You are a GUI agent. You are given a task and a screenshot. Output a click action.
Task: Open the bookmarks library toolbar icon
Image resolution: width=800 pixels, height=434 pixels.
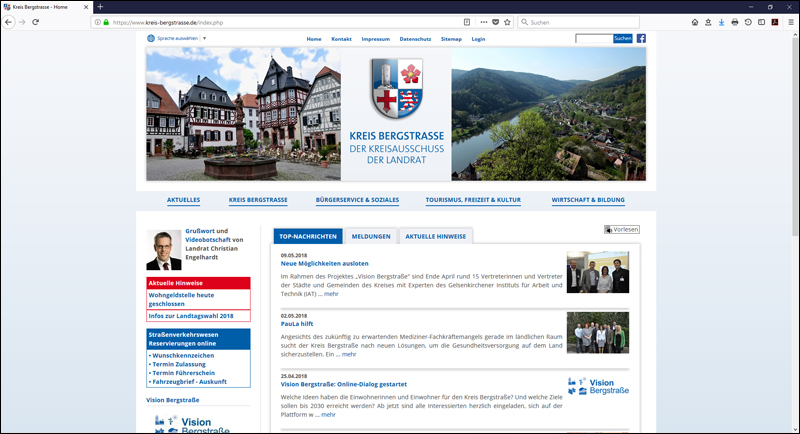[x=708, y=22]
